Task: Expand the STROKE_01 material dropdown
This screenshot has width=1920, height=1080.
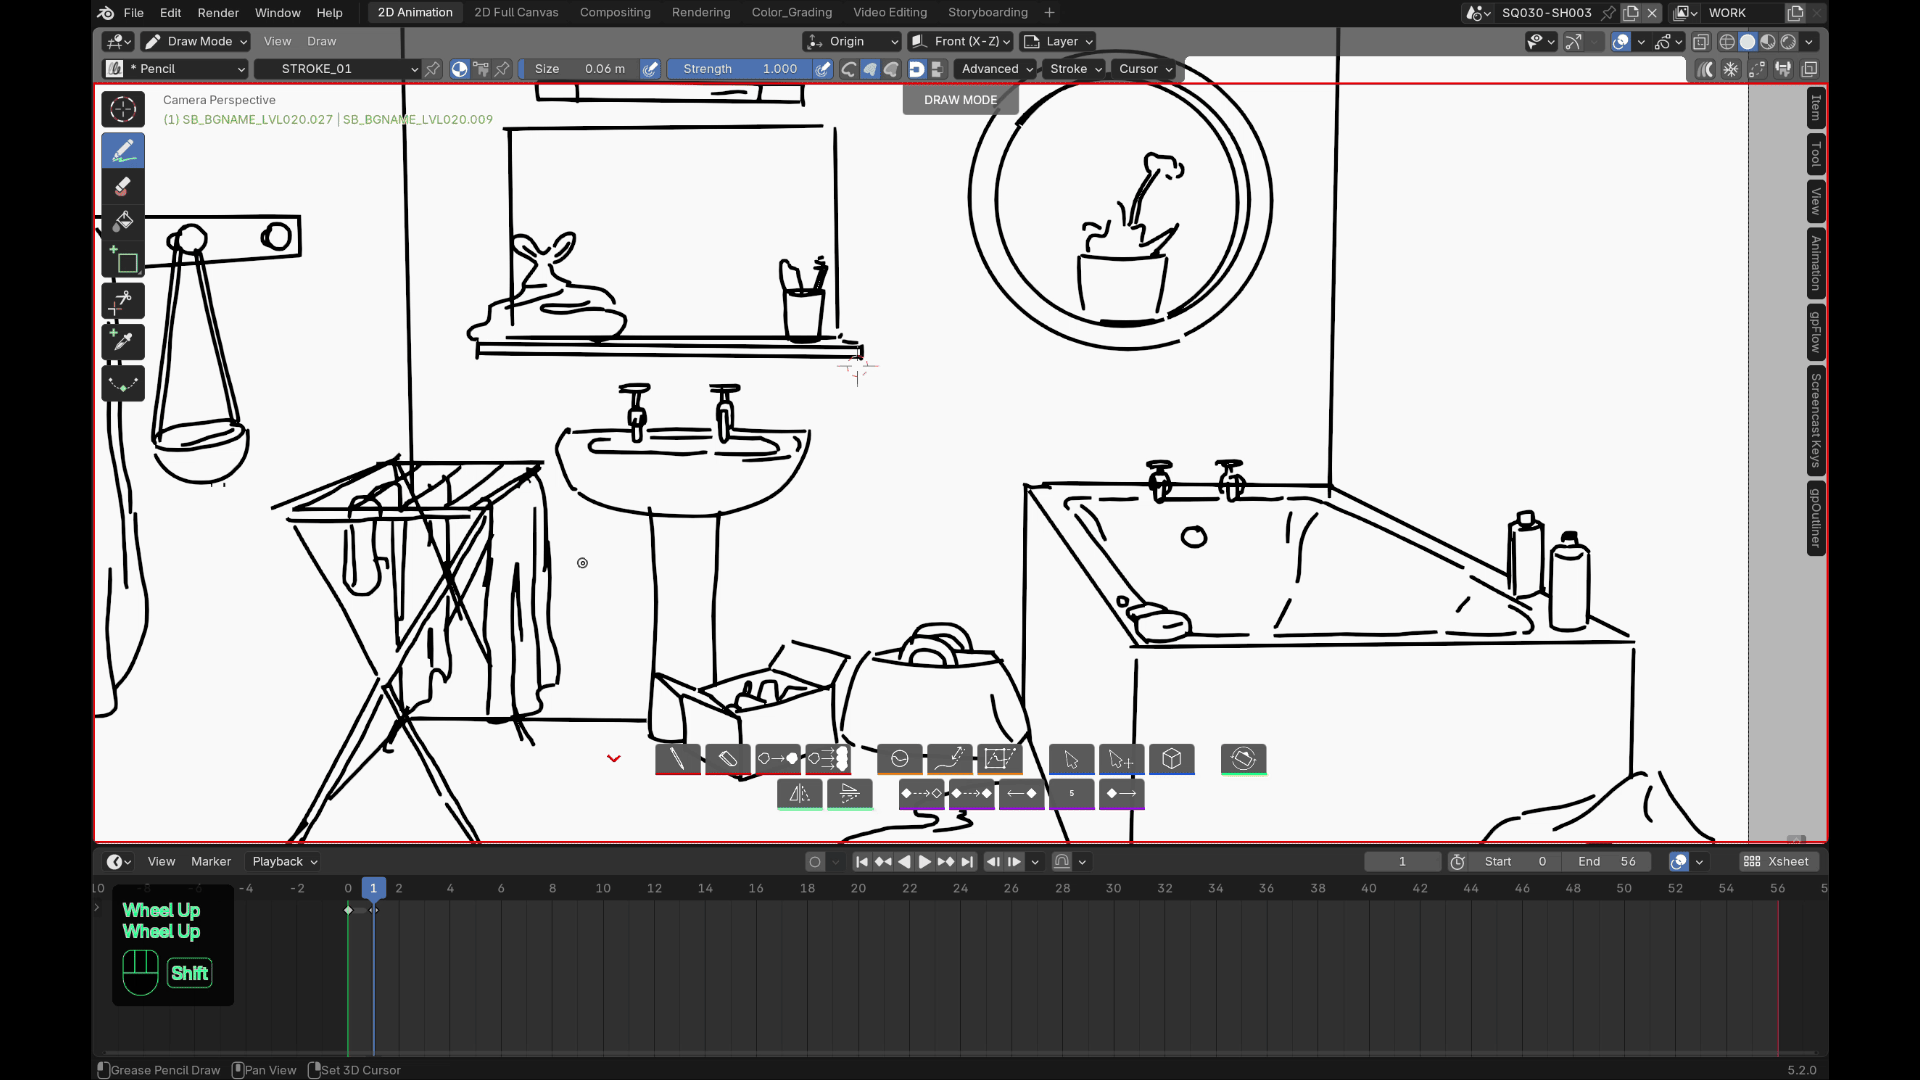Action: tap(337, 69)
